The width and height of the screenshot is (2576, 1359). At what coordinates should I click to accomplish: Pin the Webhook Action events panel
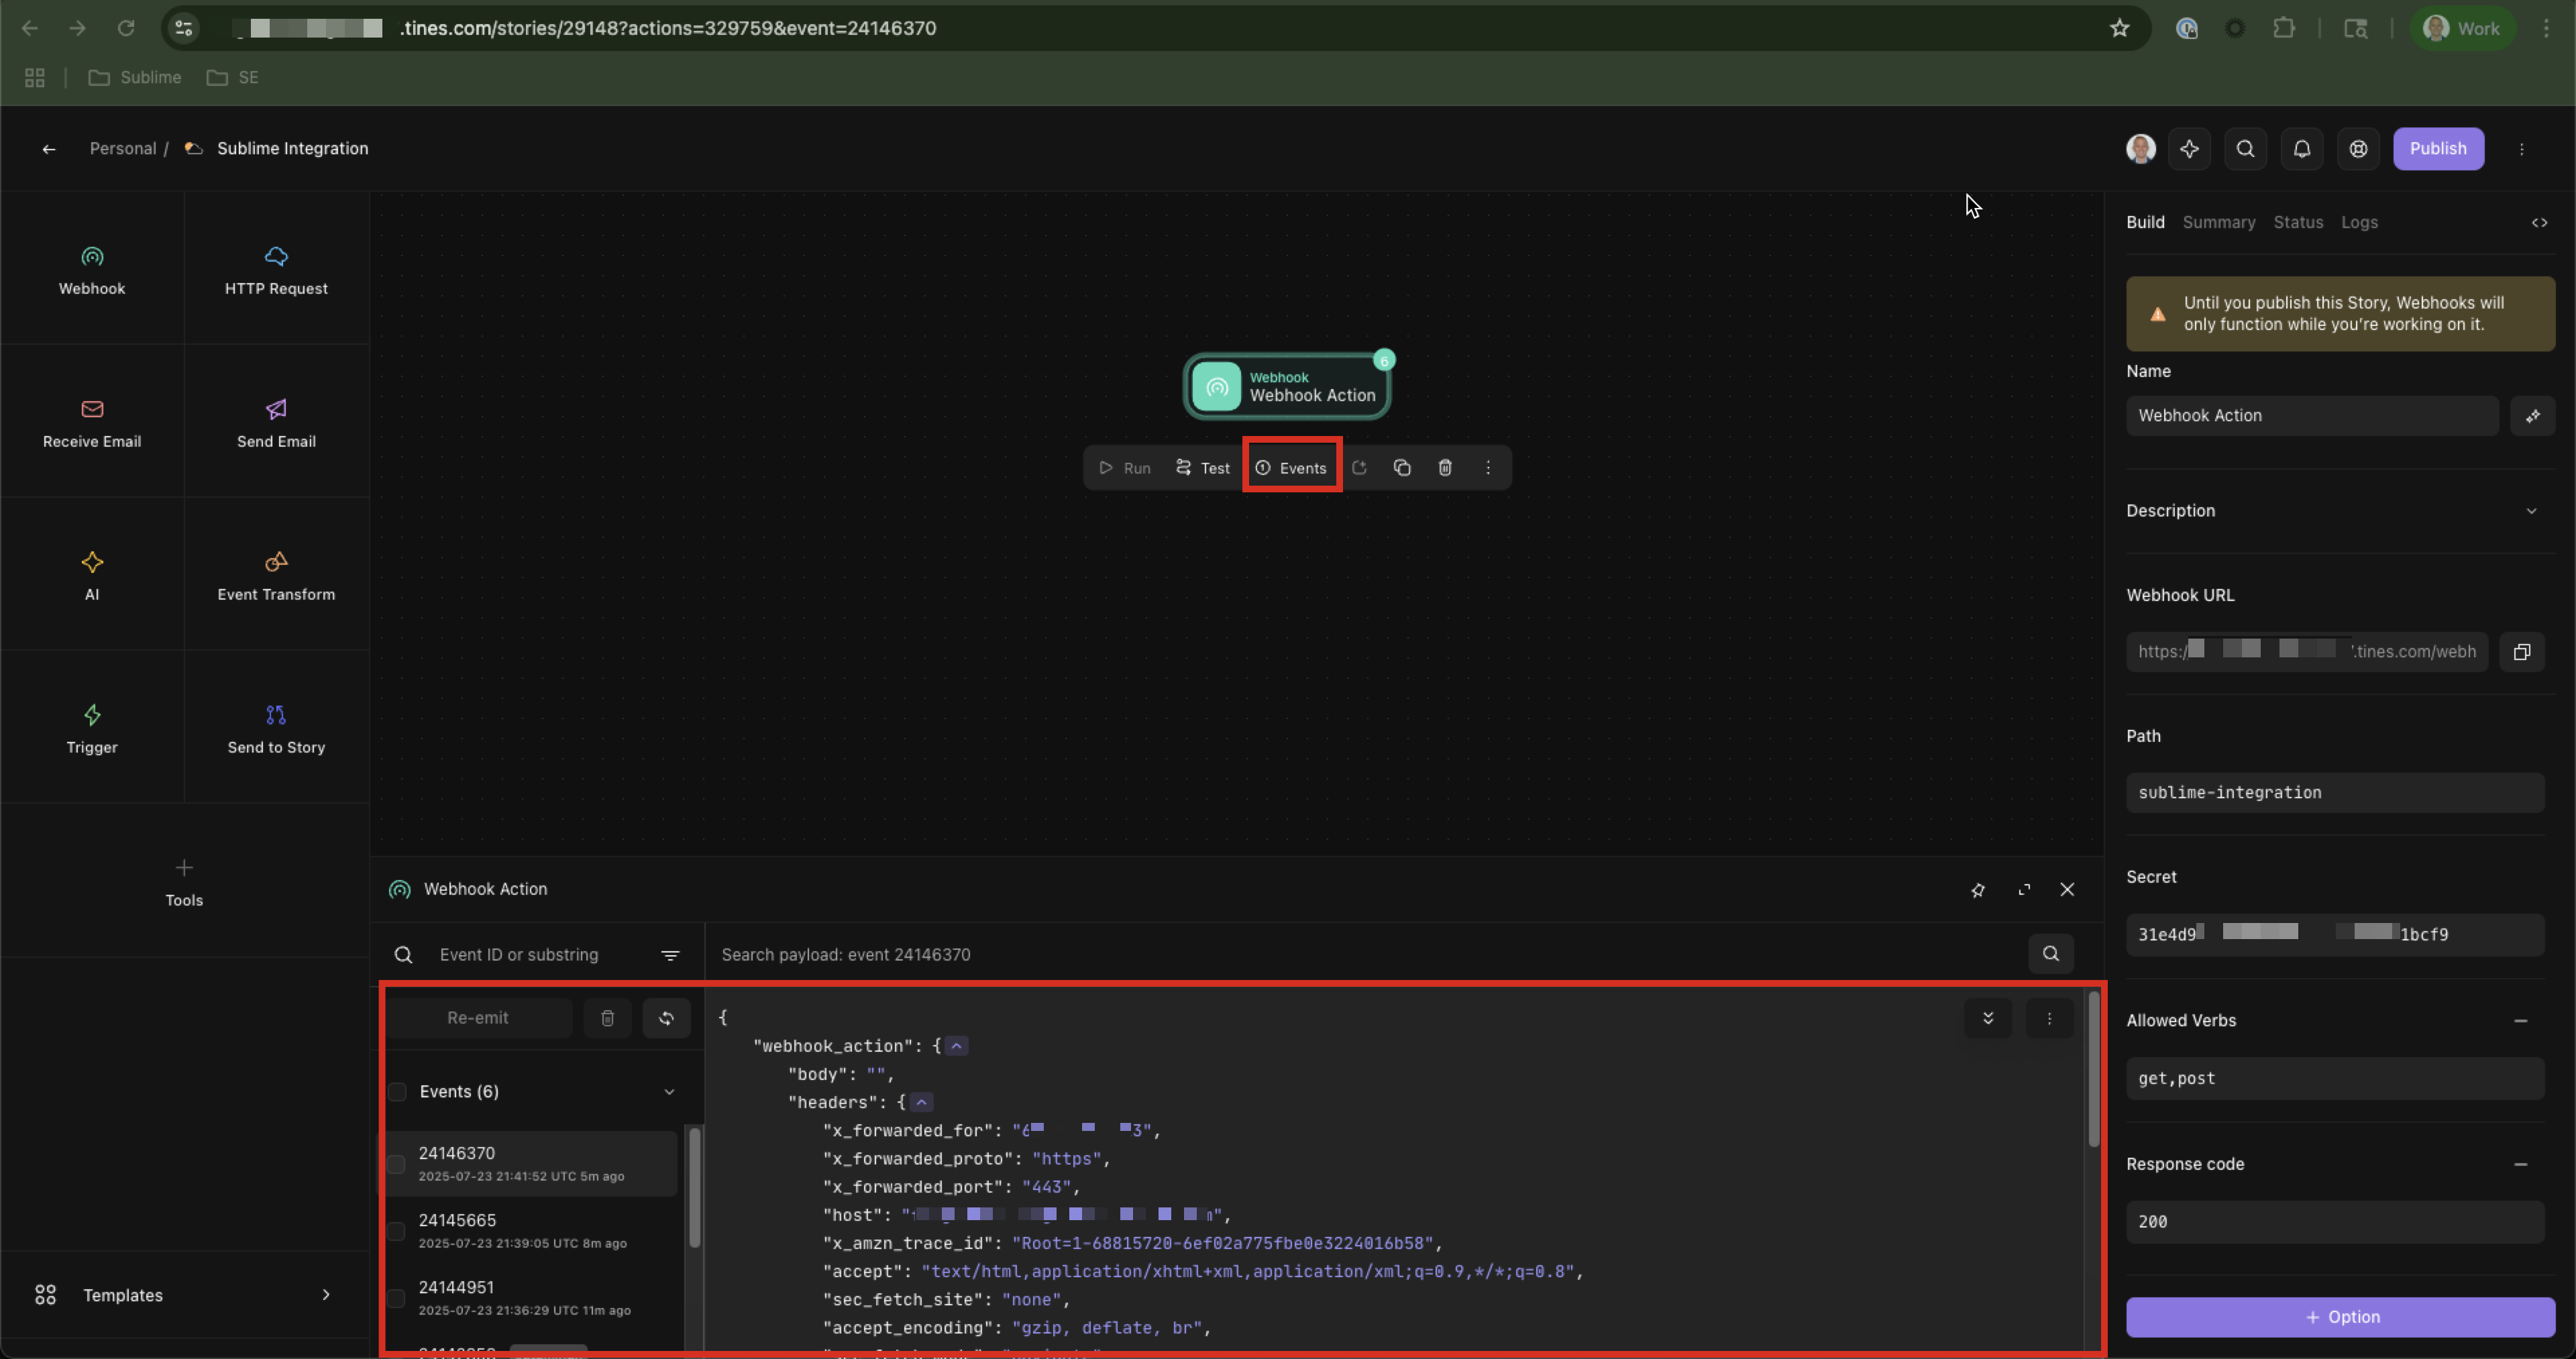pyautogui.click(x=1977, y=890)
